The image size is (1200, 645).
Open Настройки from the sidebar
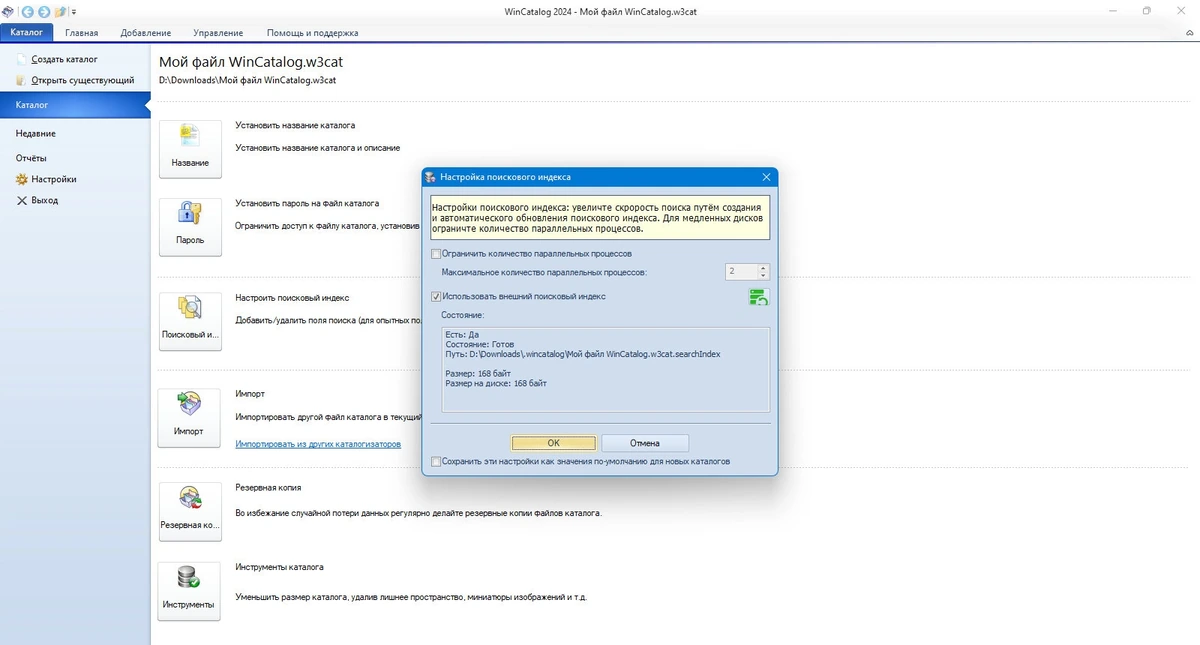54,179
